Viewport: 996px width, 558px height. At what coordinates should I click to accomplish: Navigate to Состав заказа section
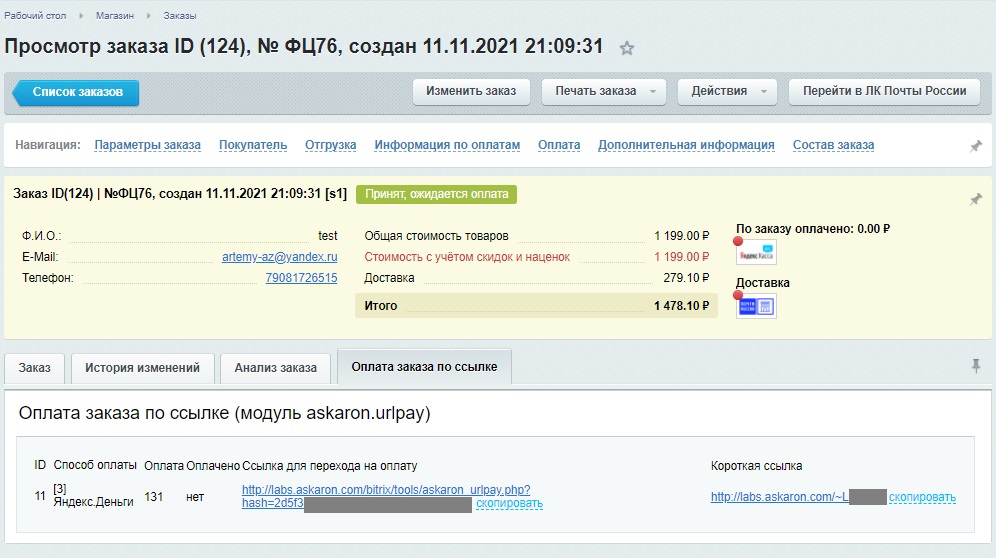coord(833,145)
